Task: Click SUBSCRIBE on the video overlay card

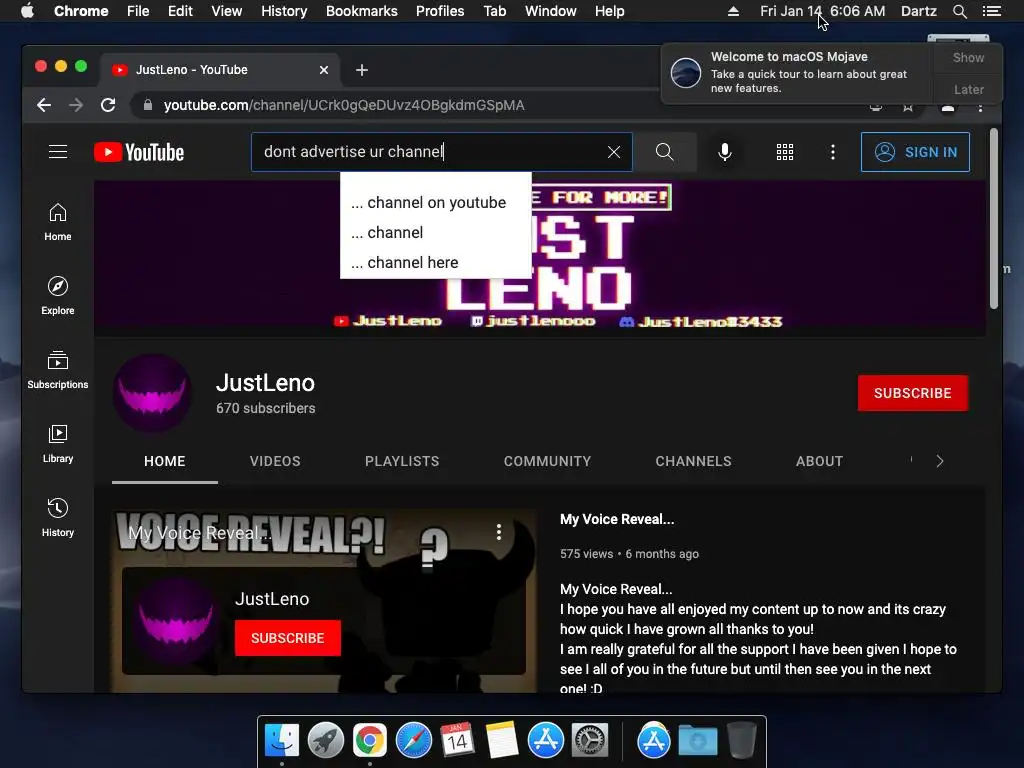Action: (x=287, y=638)
